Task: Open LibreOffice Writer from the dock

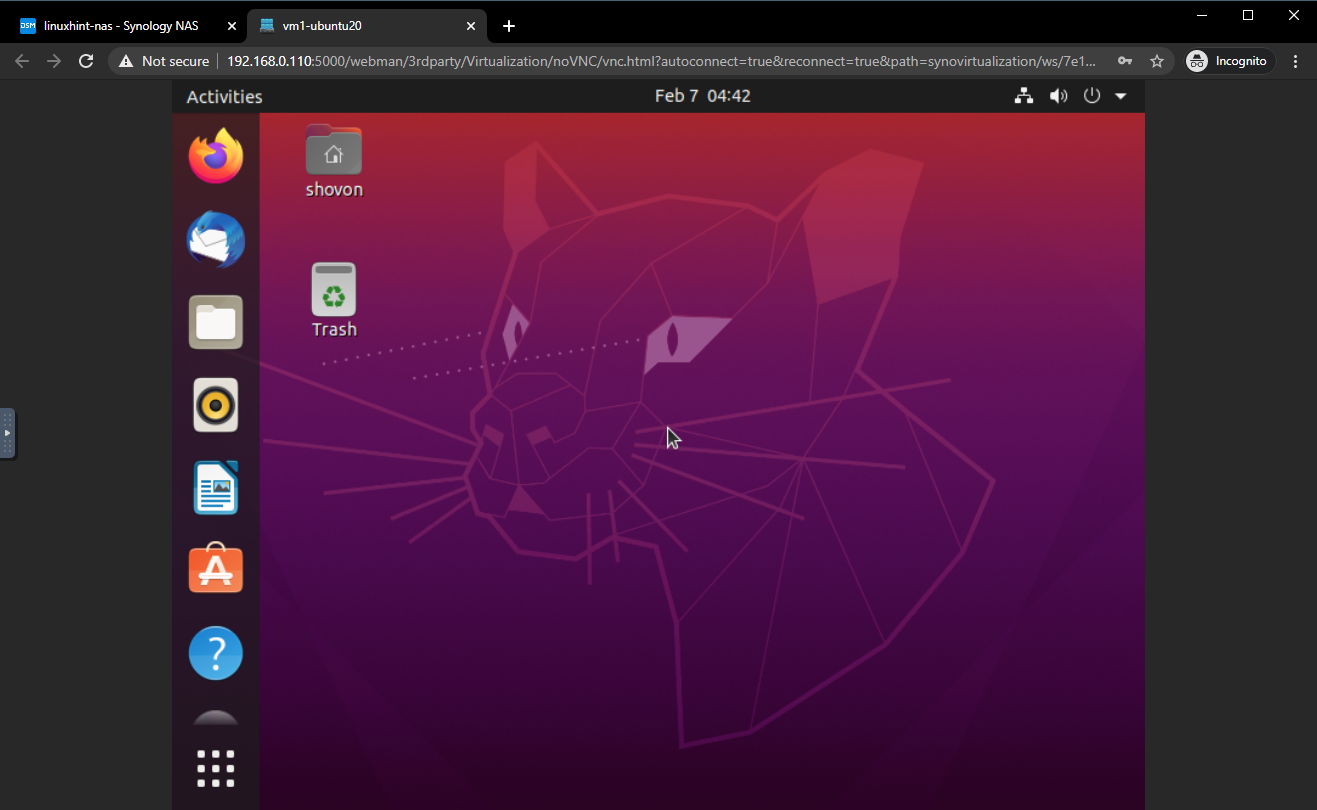Action: [x=216, y=488]
